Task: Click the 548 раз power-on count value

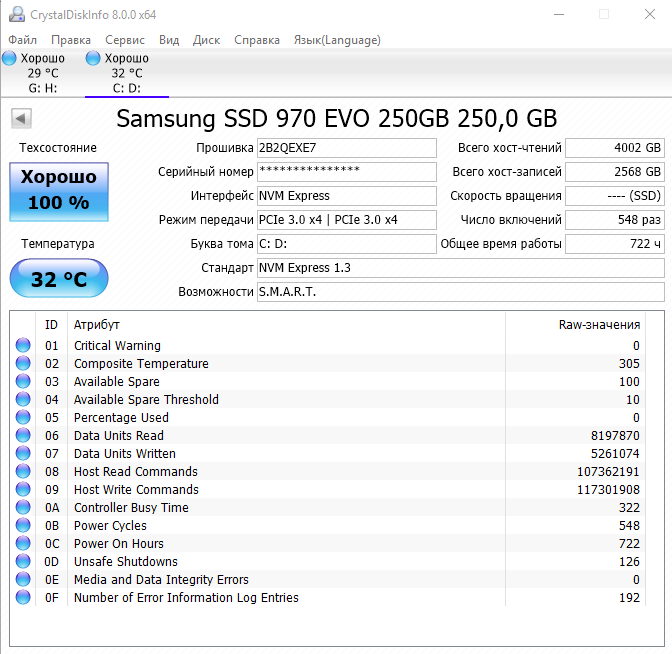Action: pos(615,220)
